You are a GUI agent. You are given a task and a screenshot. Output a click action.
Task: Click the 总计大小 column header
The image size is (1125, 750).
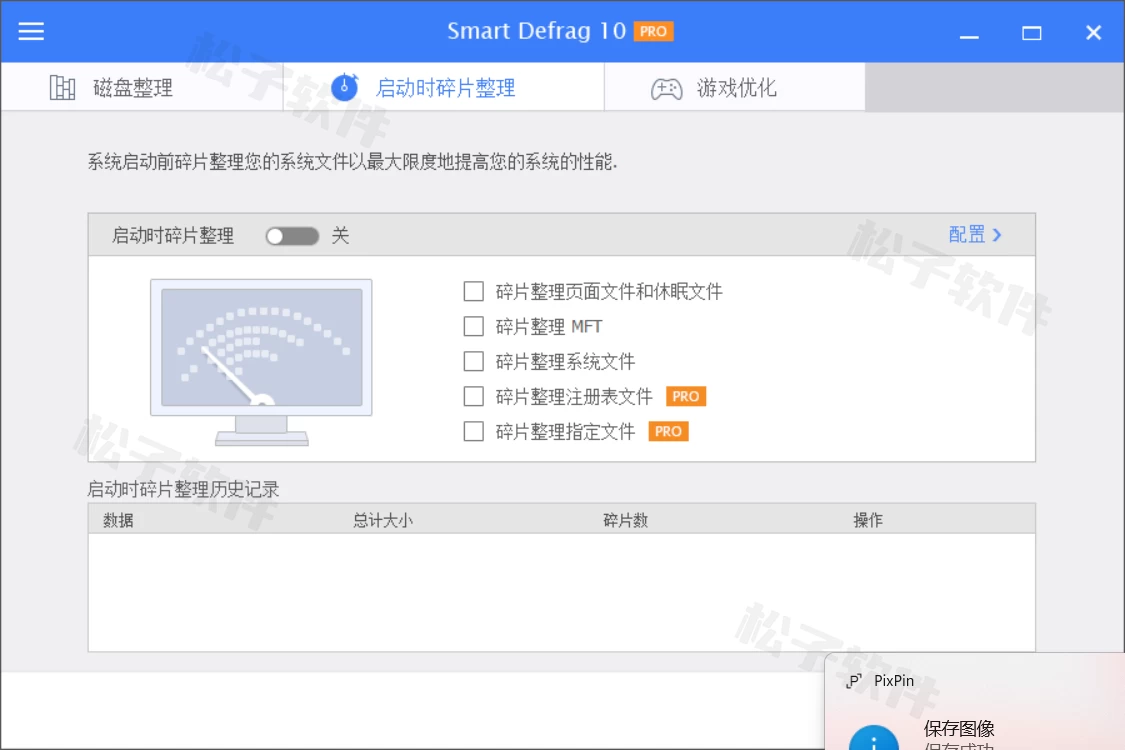click(382, 520)
